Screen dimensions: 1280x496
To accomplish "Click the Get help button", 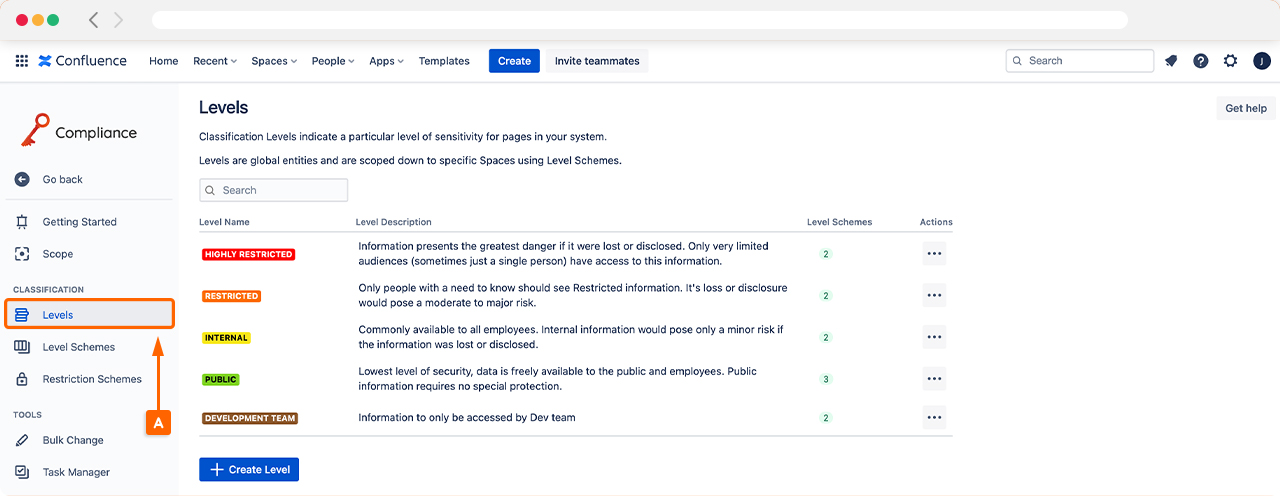I will pyautogui.click(x=1245, y=108).
